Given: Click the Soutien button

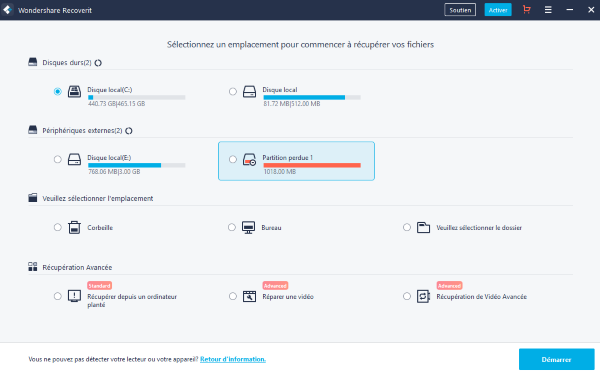Looking at the screenshot, I should pos(460,10).
